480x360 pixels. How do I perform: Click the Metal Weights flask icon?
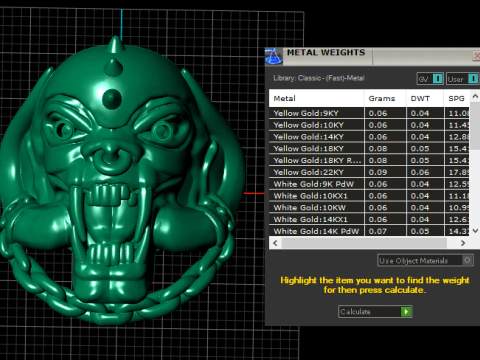click(x=273, y=56)
